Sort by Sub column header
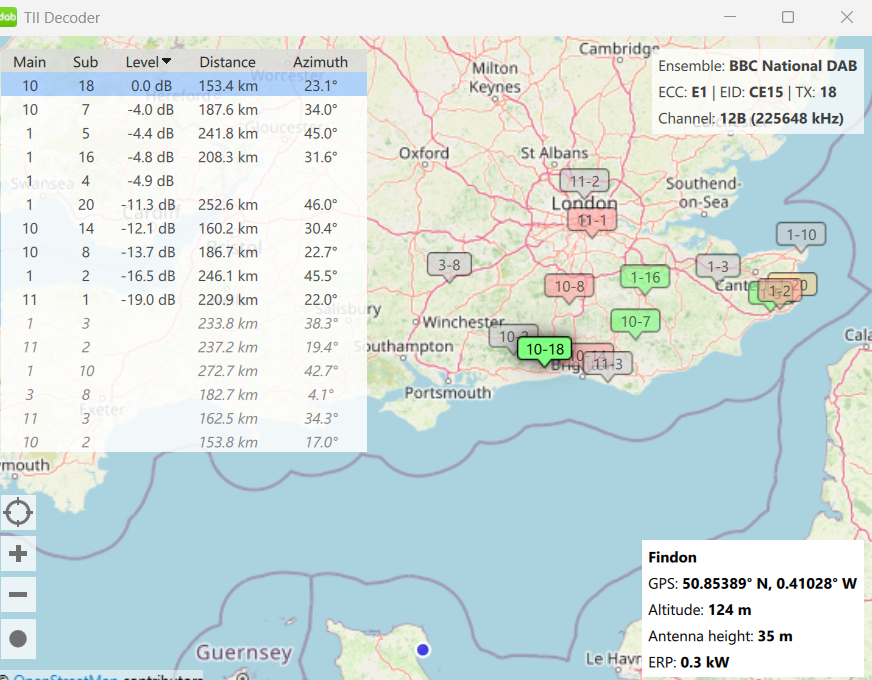The width and height of the screenshot is (872, 680). (x=85, y=62)
